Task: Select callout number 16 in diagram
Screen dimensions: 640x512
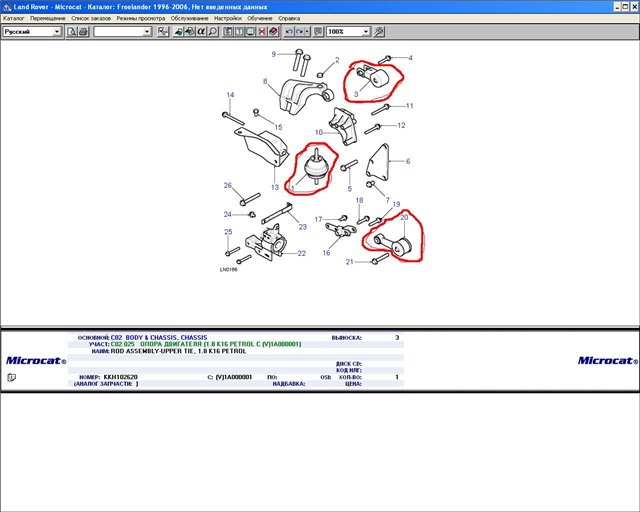Action: [x=326, y=253]
